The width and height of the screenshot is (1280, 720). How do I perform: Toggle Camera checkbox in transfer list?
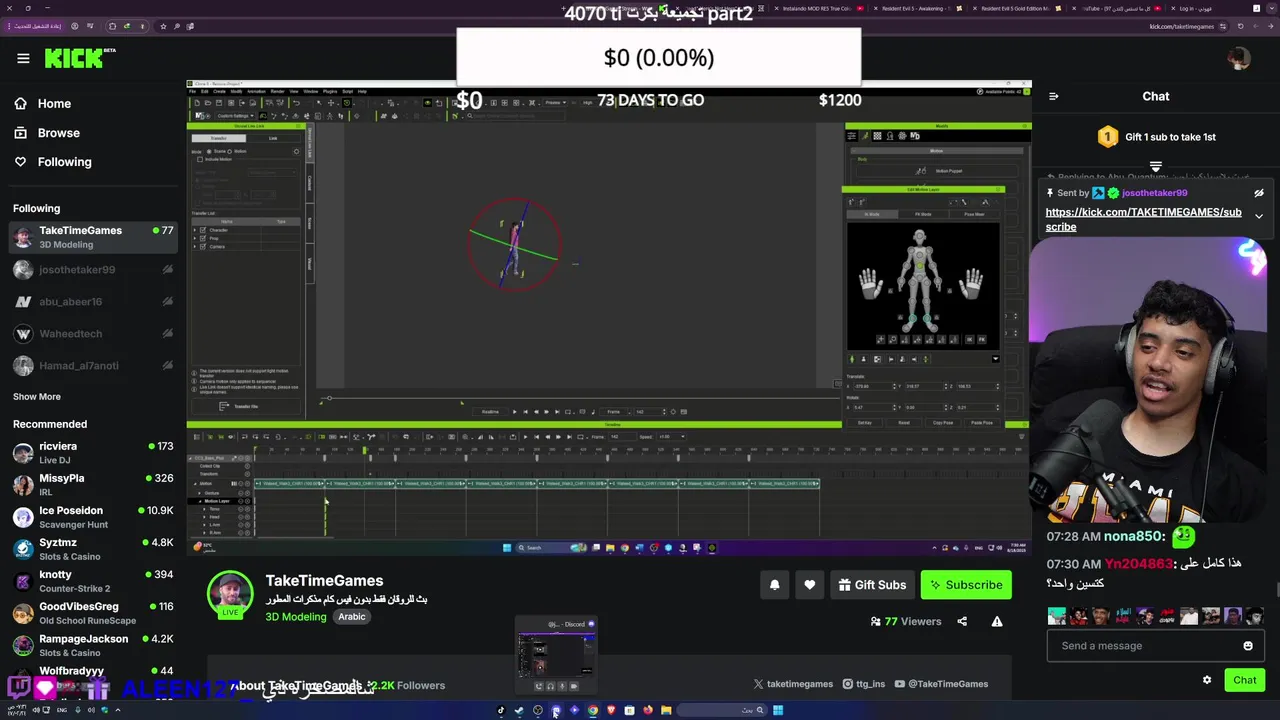[203, 246]
